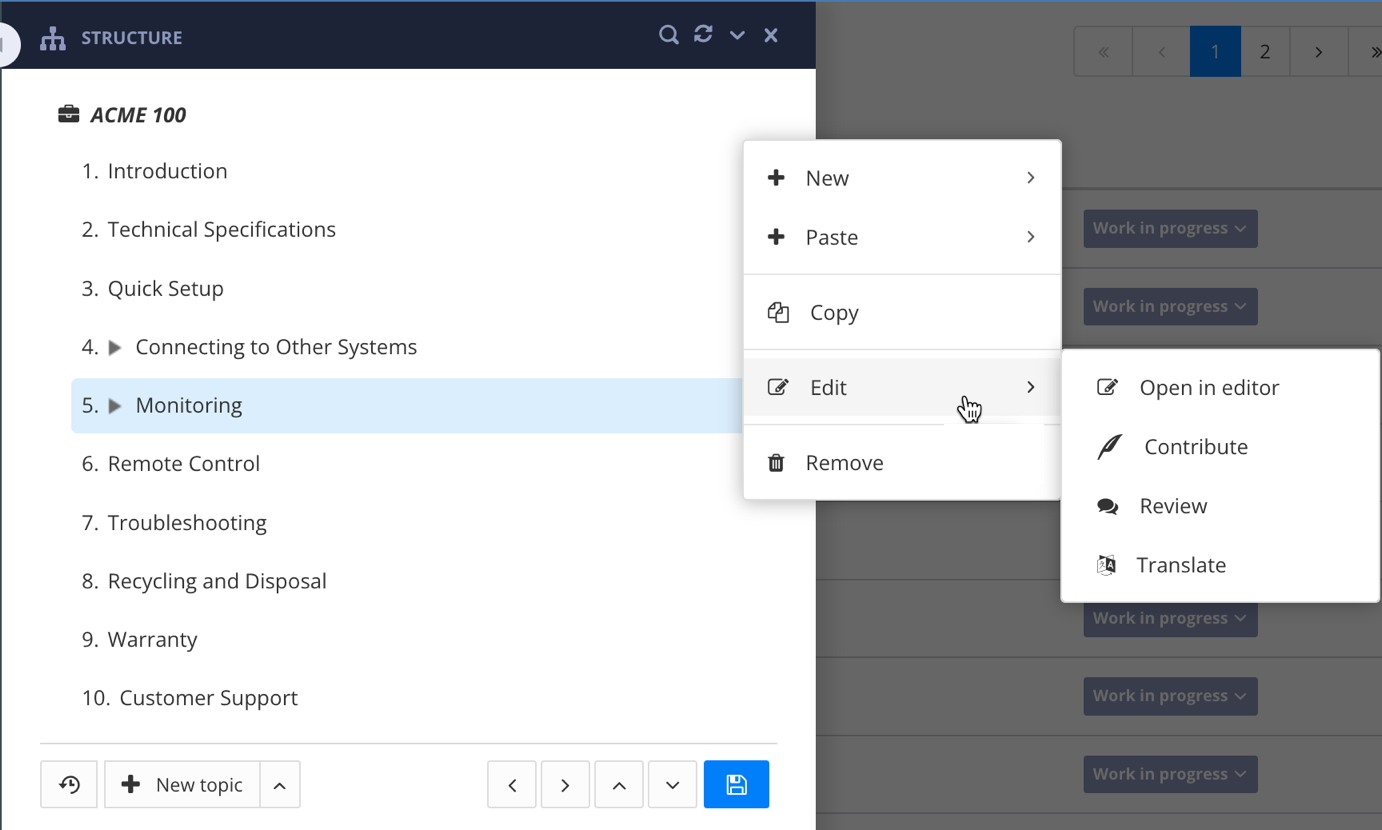Move the selected topic up with the arrow
The width and height of the screenshot is (1382, 830).
coord(618,784)
